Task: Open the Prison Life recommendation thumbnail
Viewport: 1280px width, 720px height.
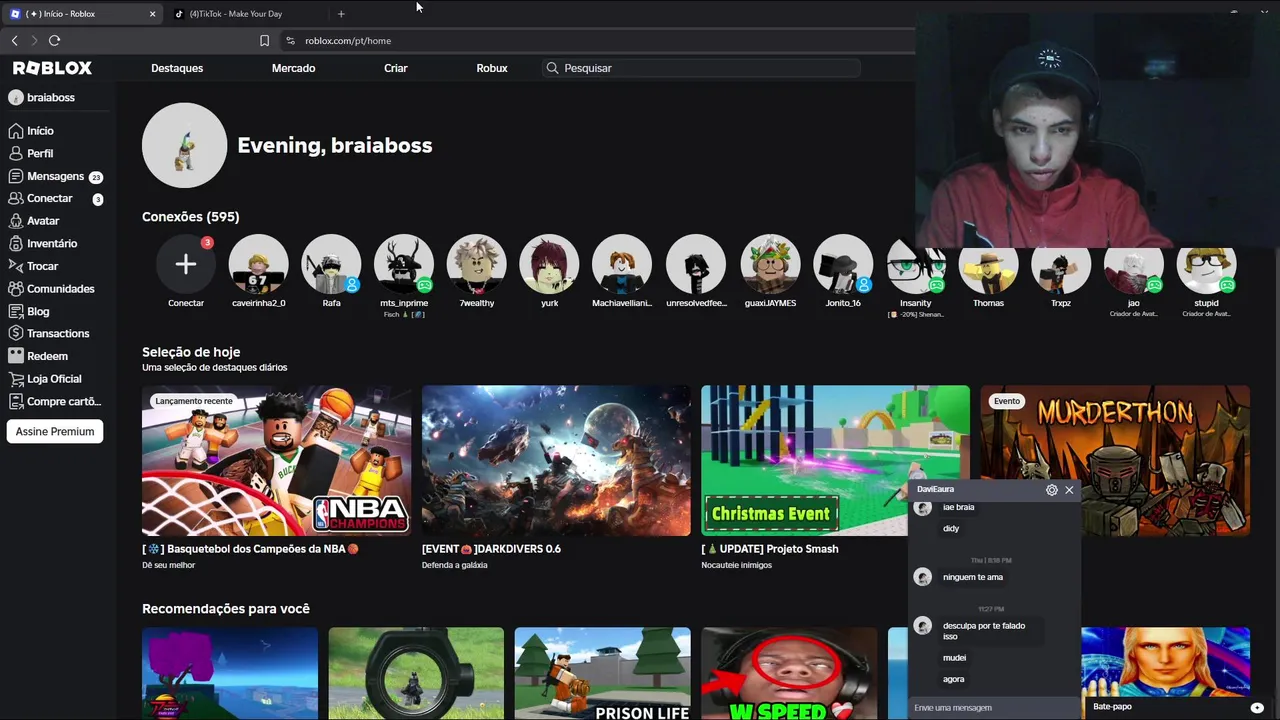Action: (x=602, y=674)
